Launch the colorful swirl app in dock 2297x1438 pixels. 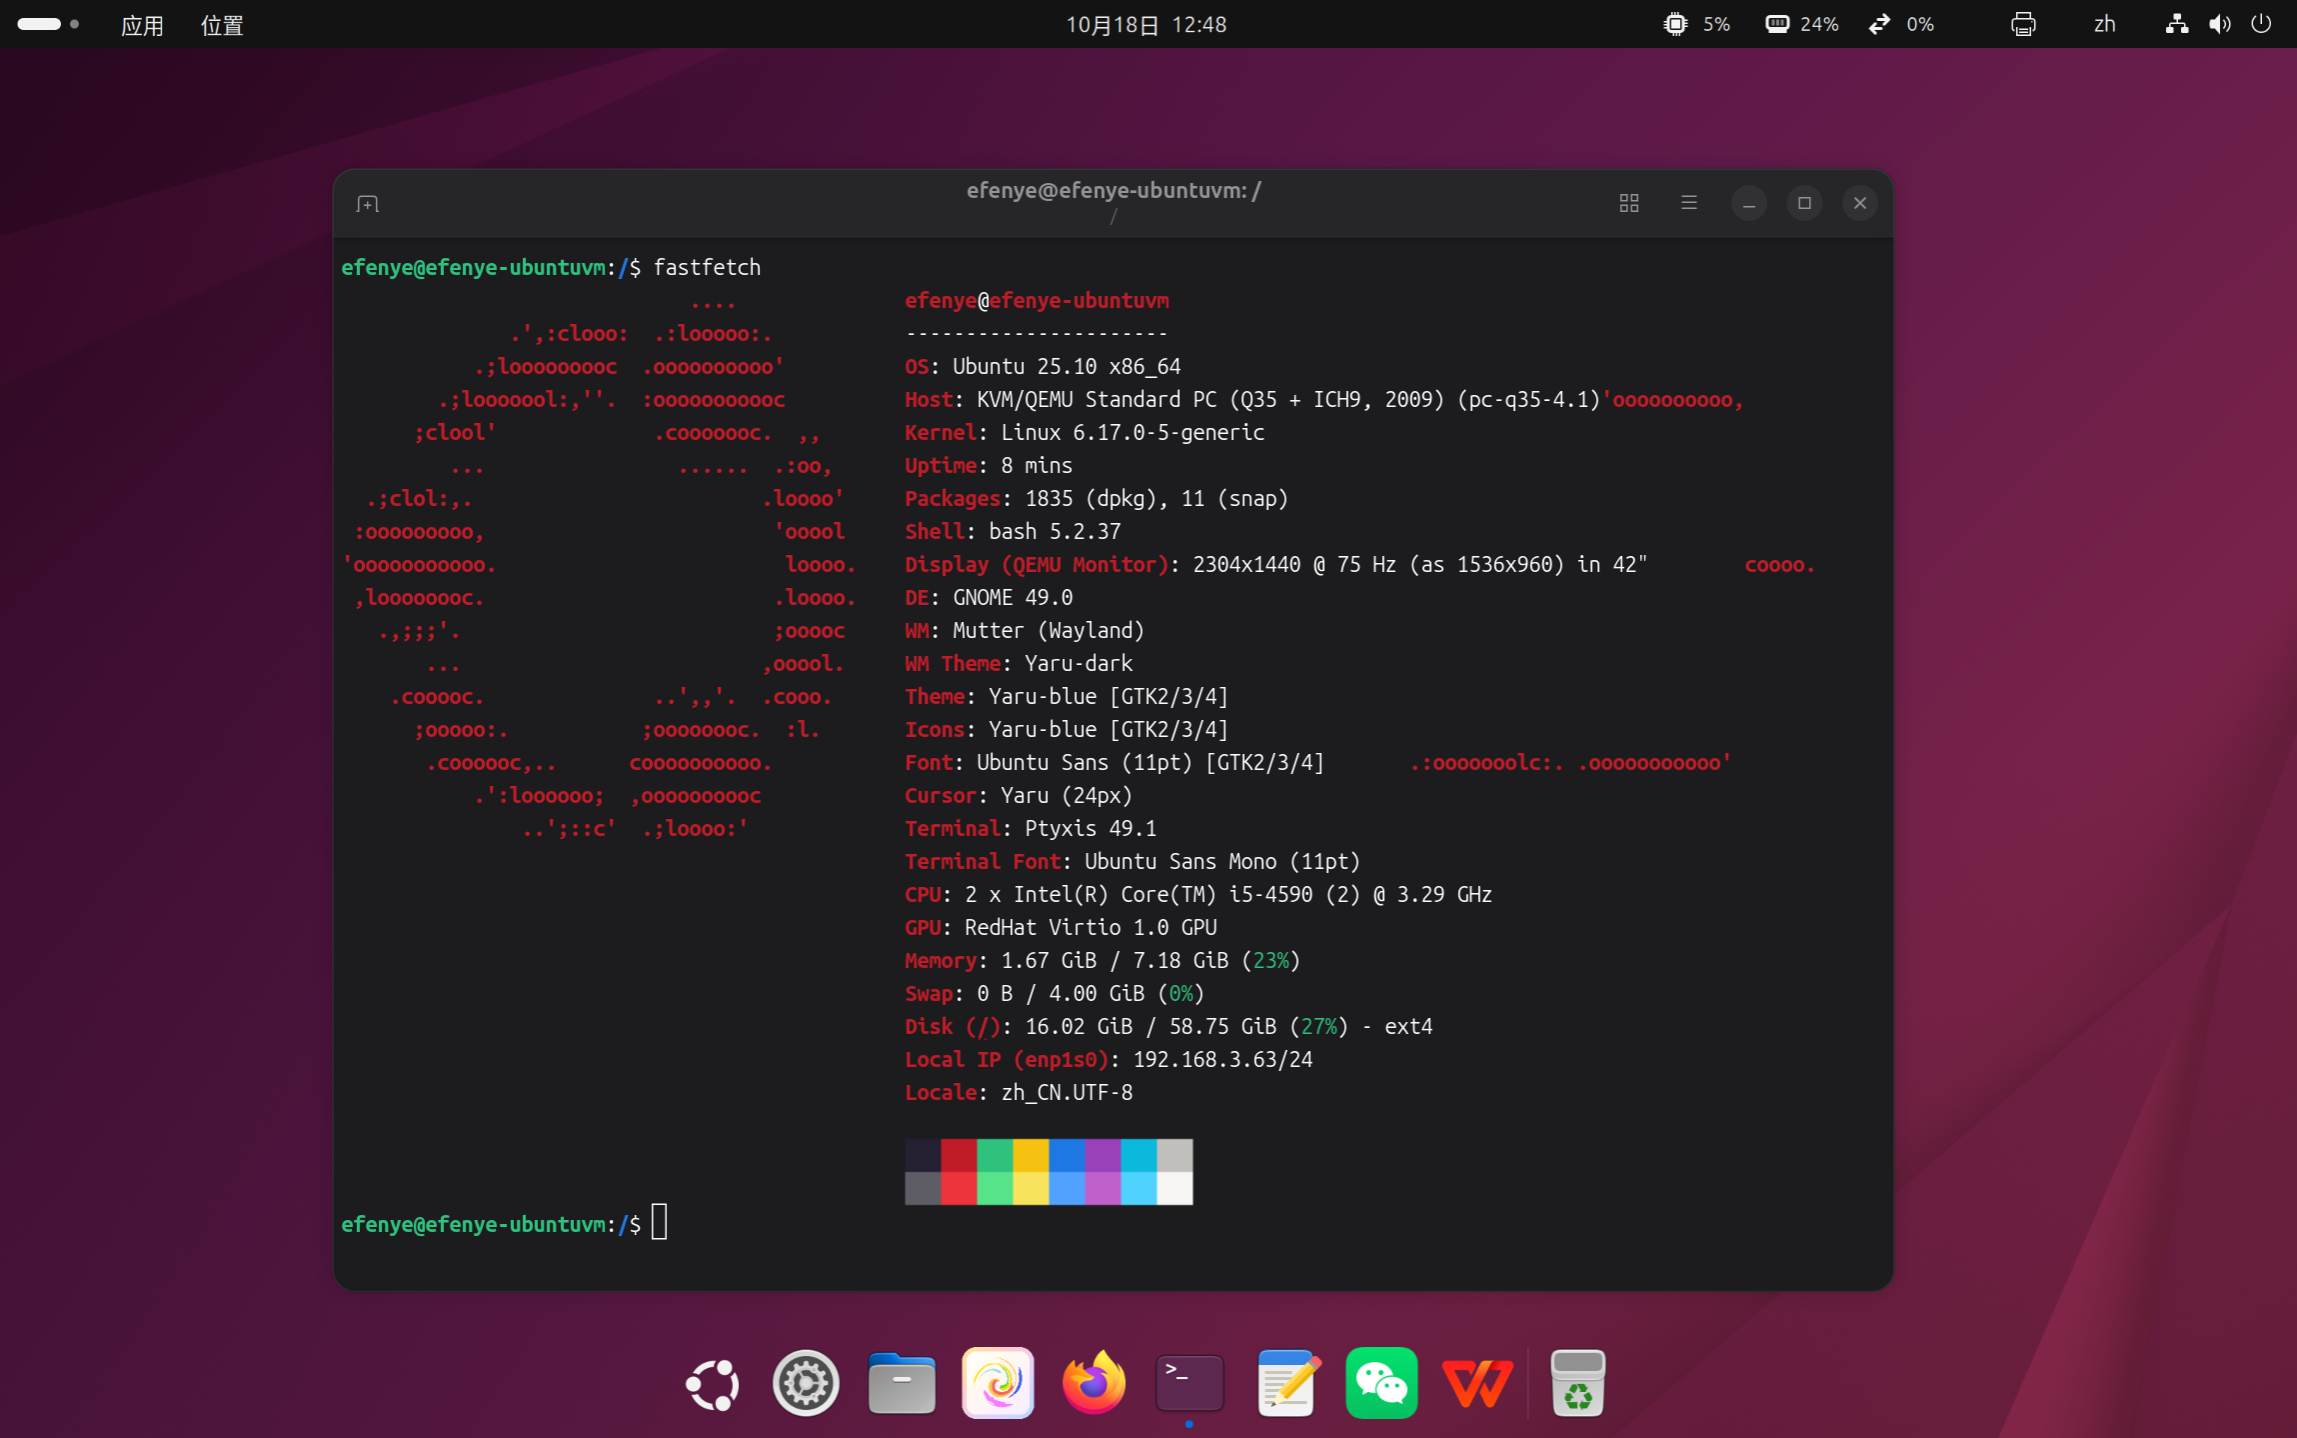998,1384
